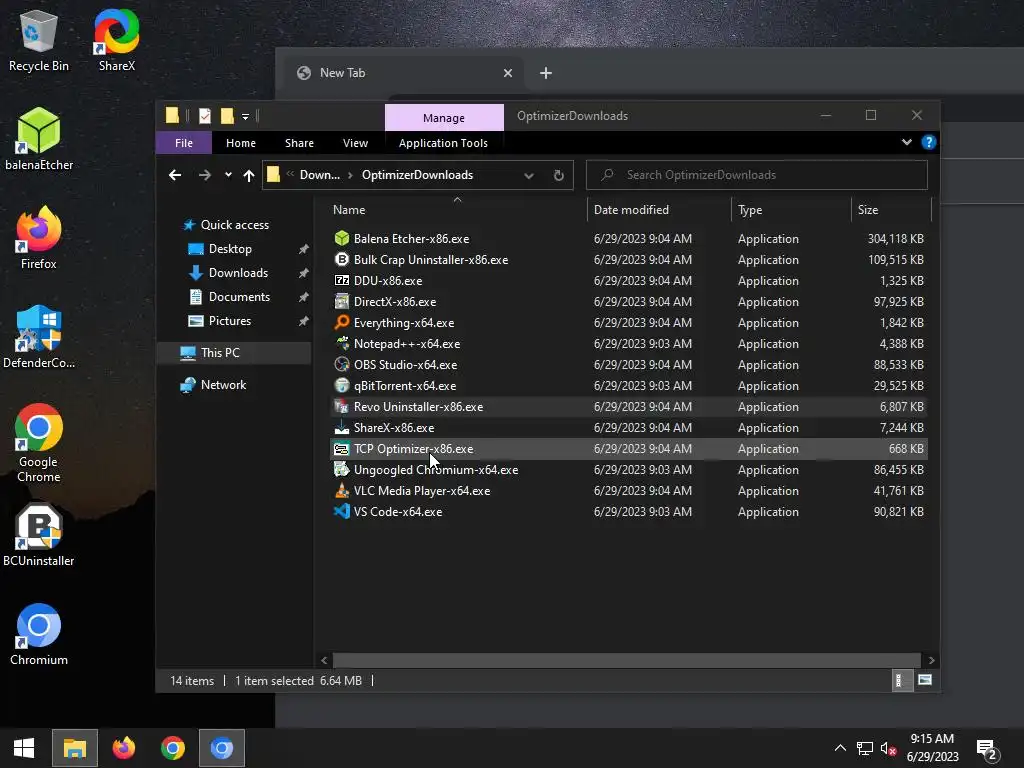Click the DirectX-x86.exe file icon
The width and height of the screenshot is (1024, 768).
pos(342,301)
